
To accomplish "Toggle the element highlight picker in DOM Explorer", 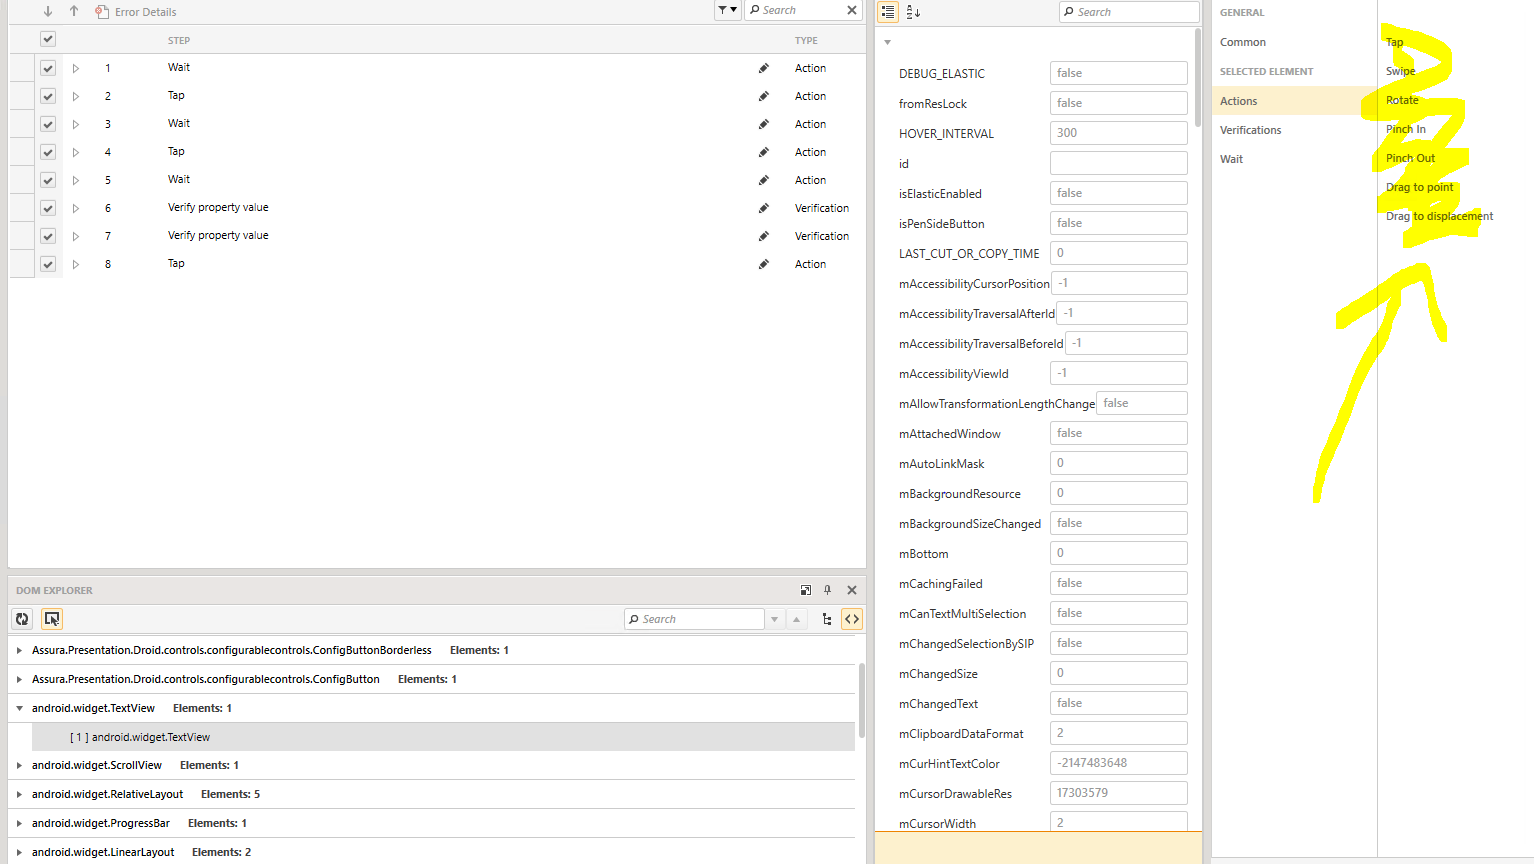I will [52, 619].
